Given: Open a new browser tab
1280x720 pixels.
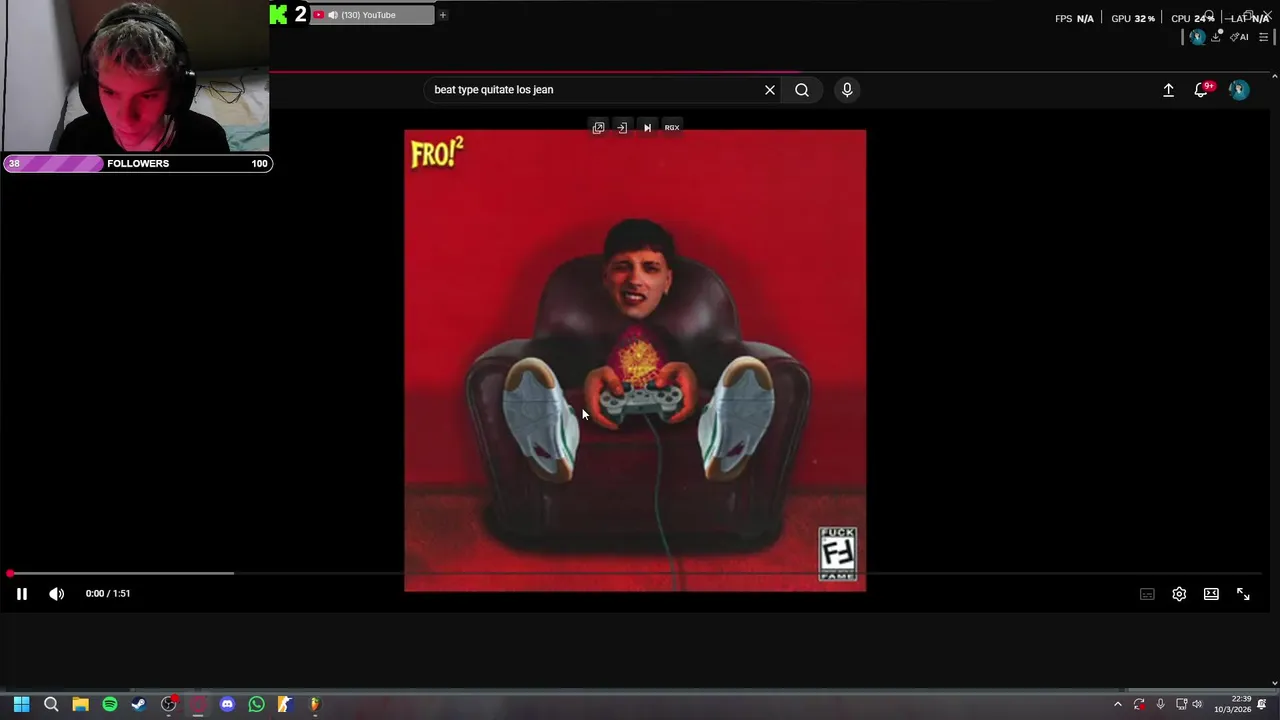Looking at the screenshot, I should 443,15.
